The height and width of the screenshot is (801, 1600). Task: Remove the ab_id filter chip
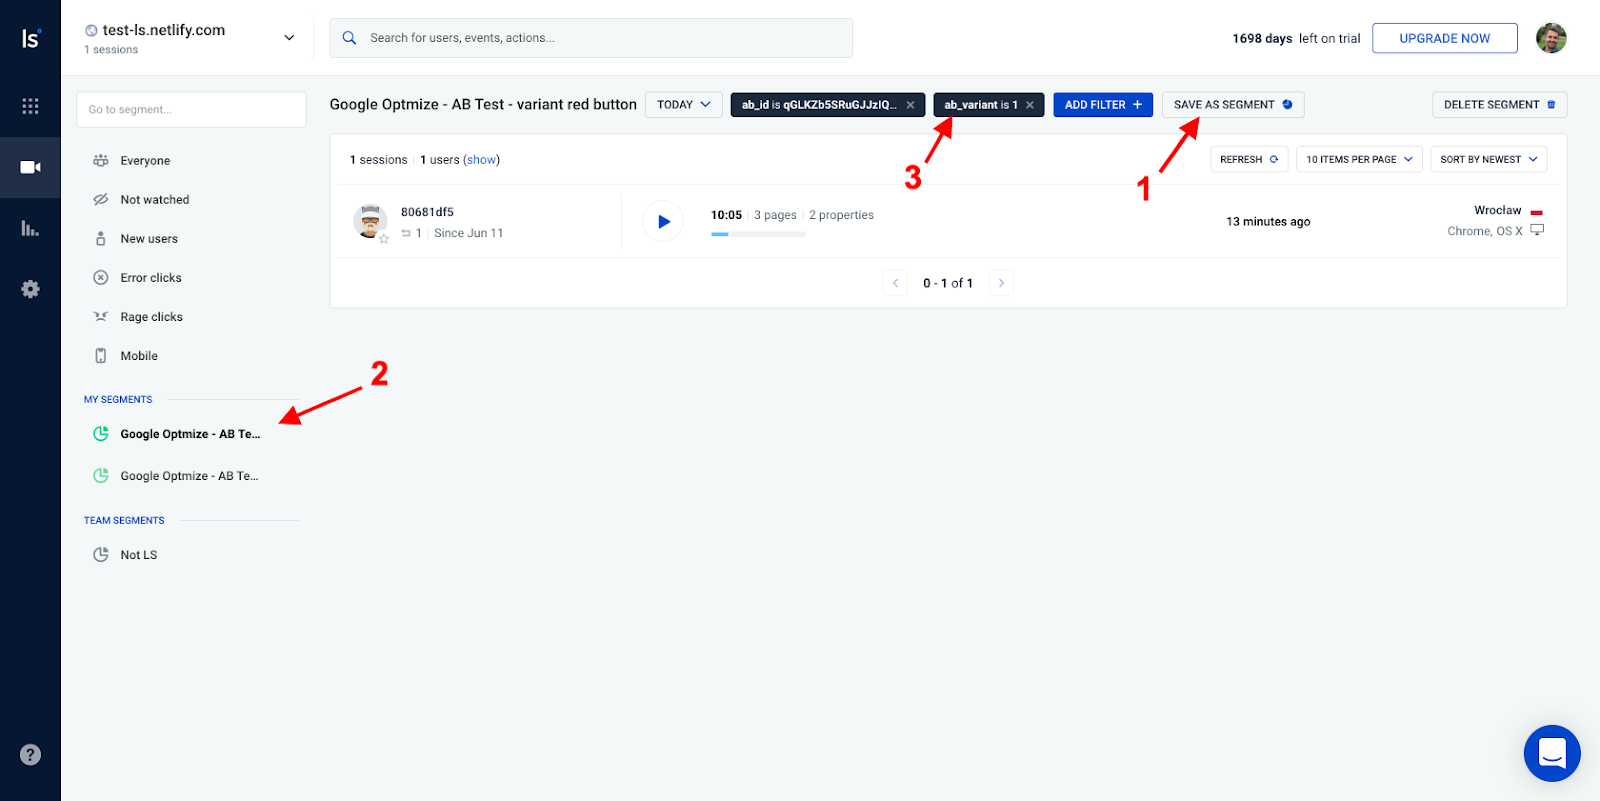tap(910, 105)
